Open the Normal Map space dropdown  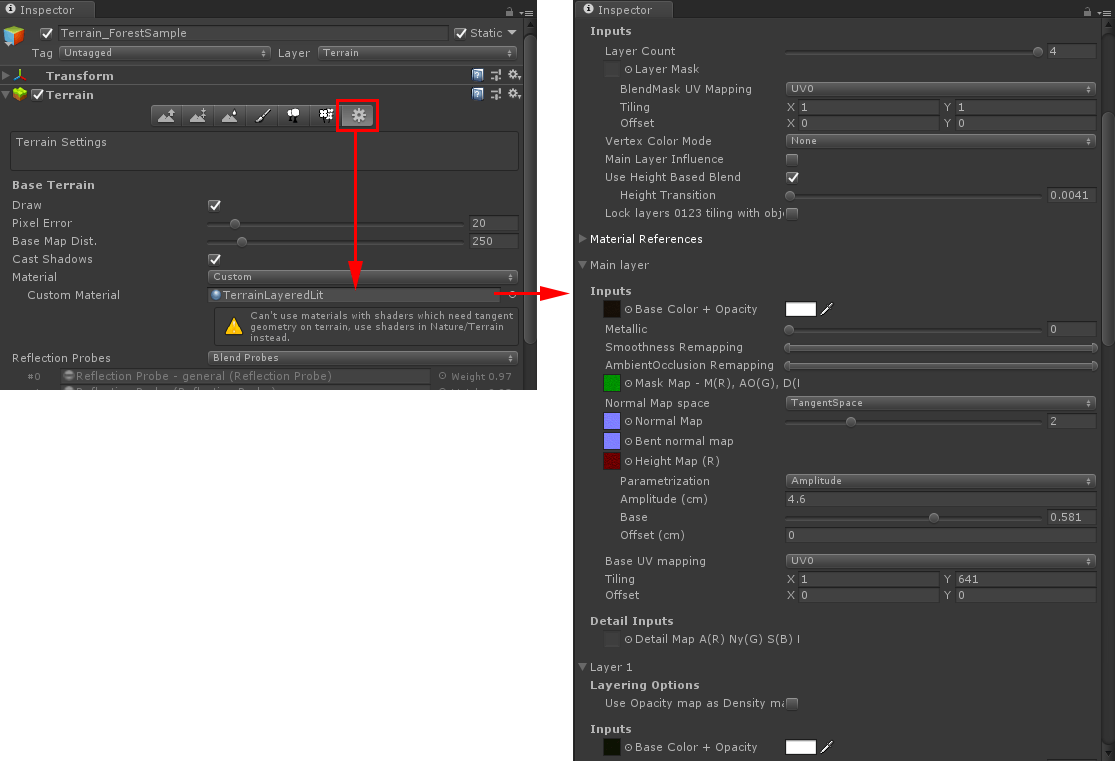(x=940, y=403)
